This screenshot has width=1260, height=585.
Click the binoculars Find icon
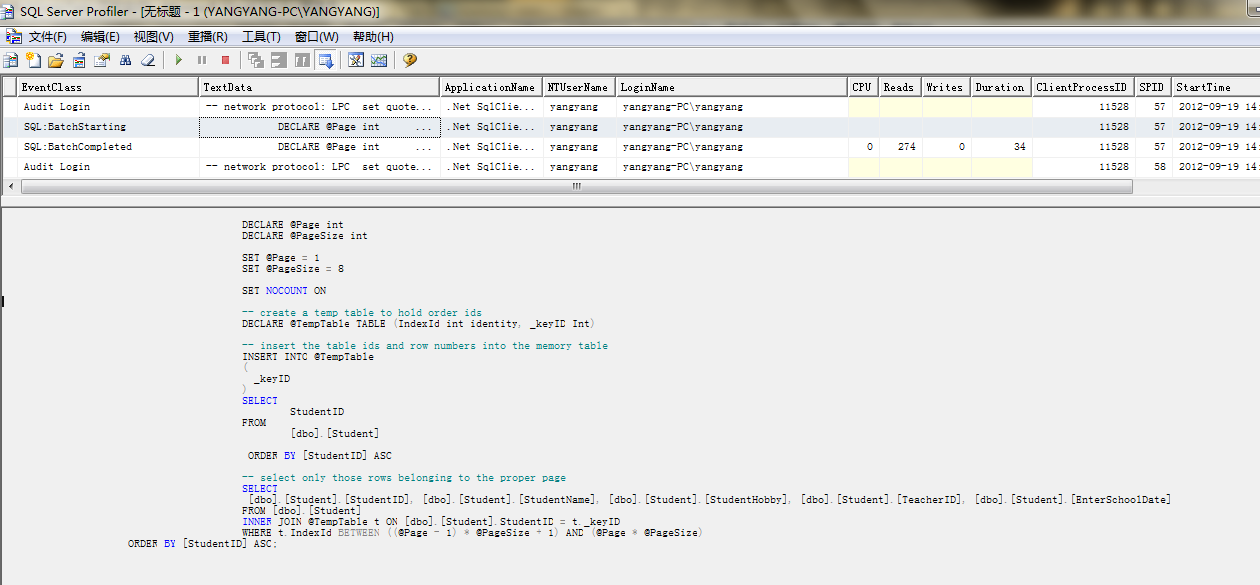(126, 60)
